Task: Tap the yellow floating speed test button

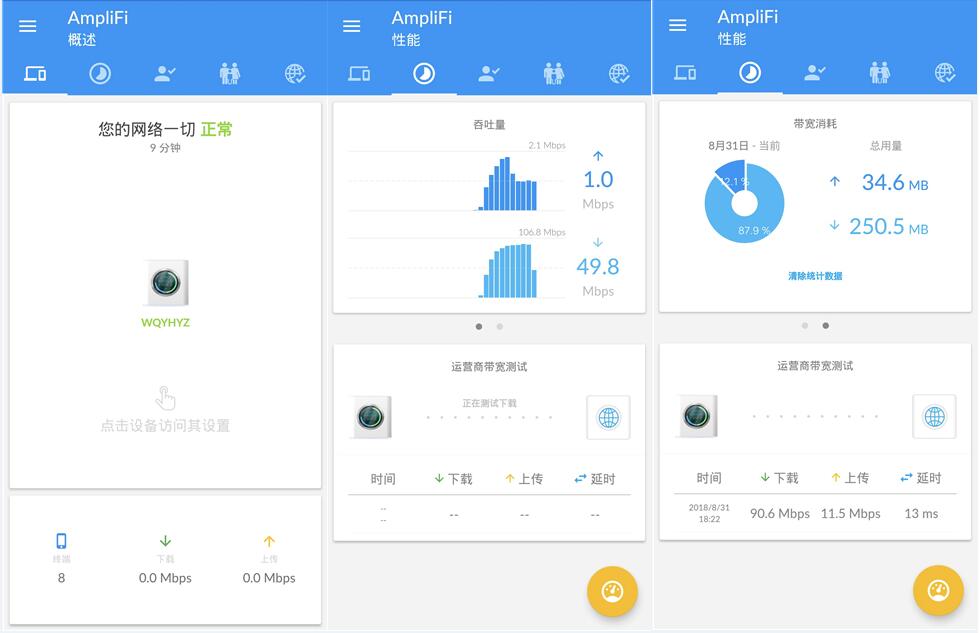Action: click(612, 591)
